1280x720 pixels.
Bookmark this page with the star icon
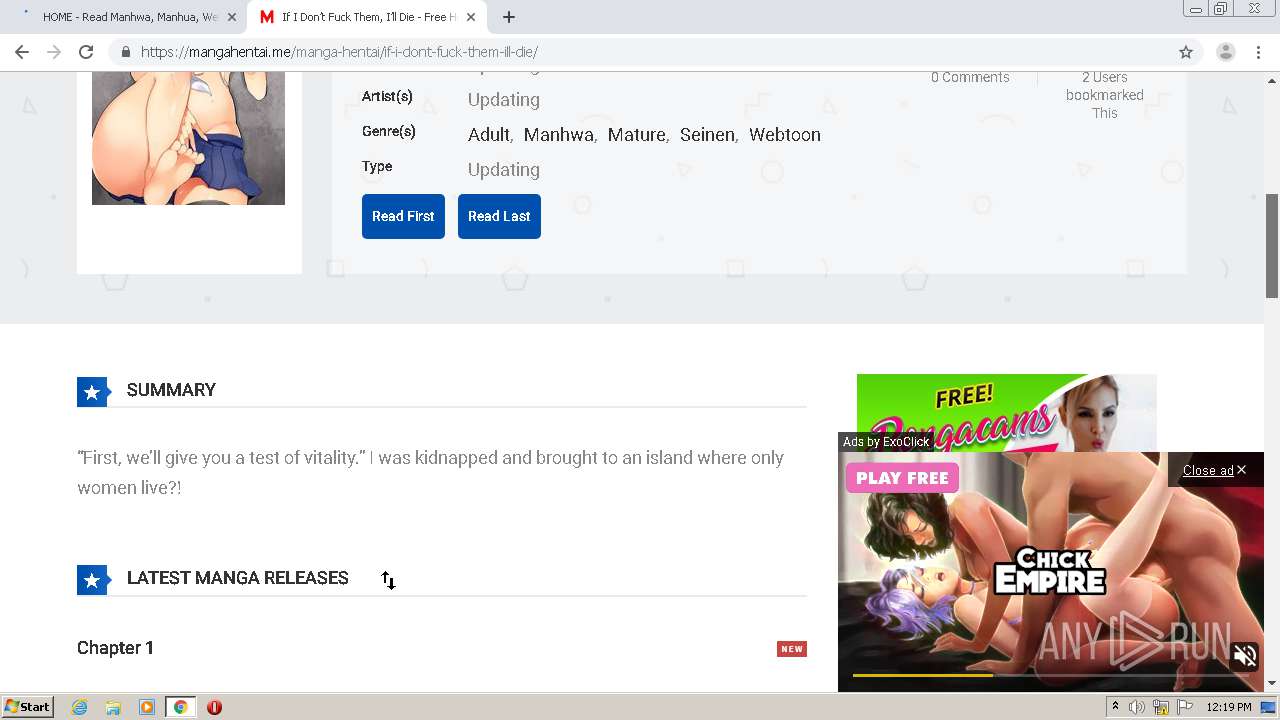click(1186, 52)
